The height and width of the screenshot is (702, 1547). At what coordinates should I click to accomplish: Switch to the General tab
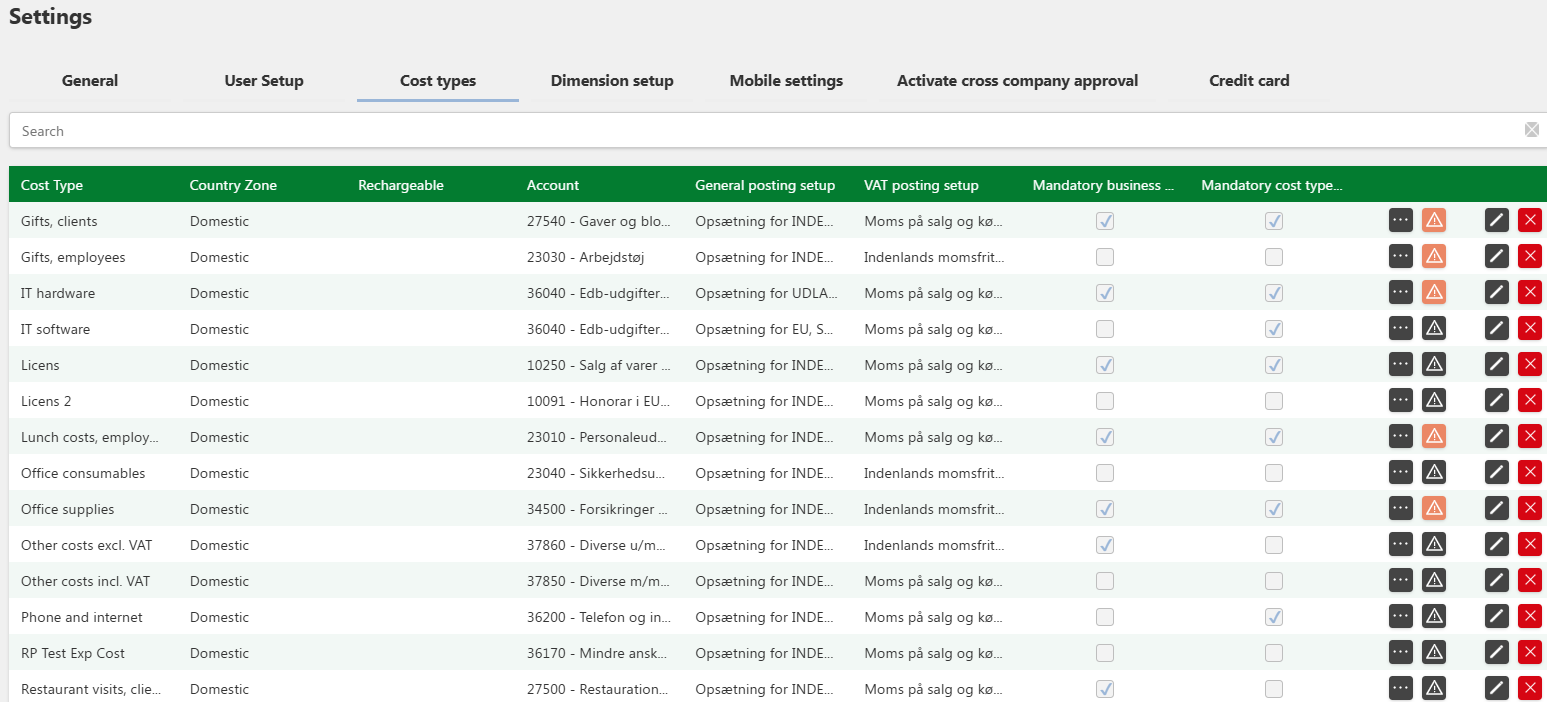tap(90, 81)
